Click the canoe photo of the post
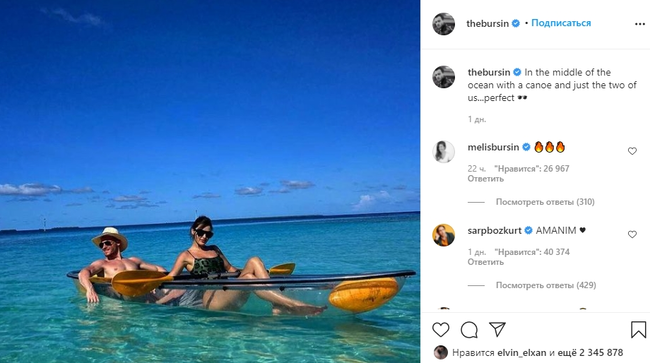Image resolution: width=650 pixels, height=363 pixels. 210,182
